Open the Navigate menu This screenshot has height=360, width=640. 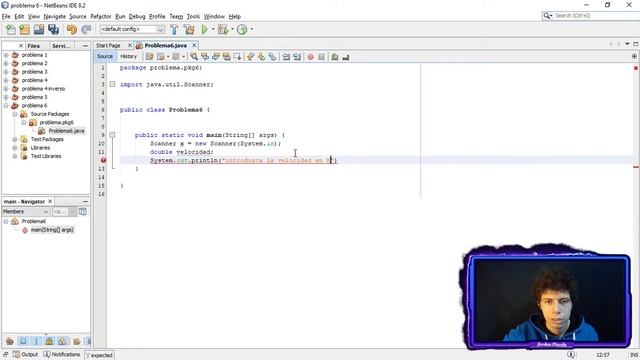(54, 16)
